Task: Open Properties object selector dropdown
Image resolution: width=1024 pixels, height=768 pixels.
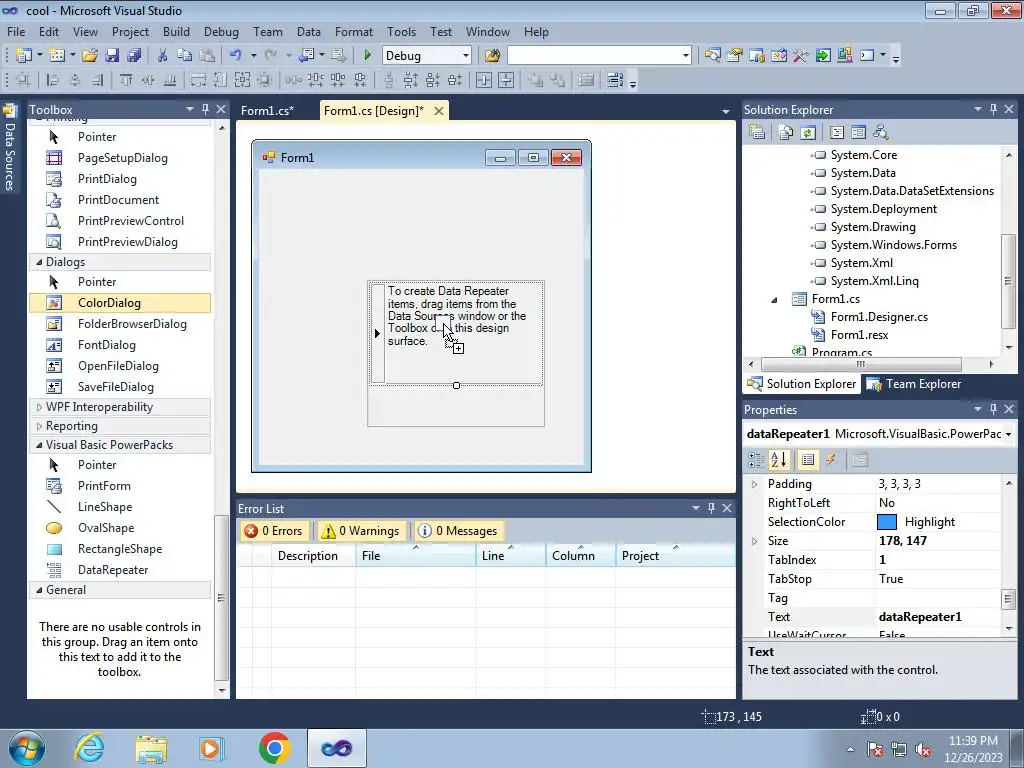Action: coord(1008,434)
